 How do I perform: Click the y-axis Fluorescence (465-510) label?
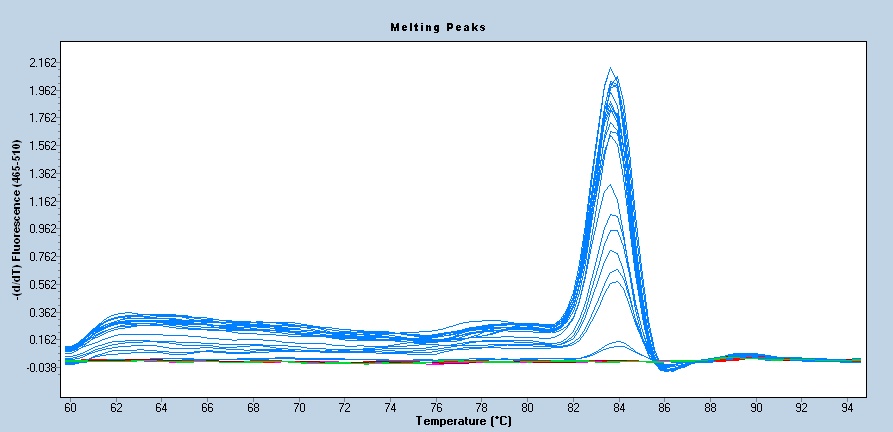click(15, 218)
